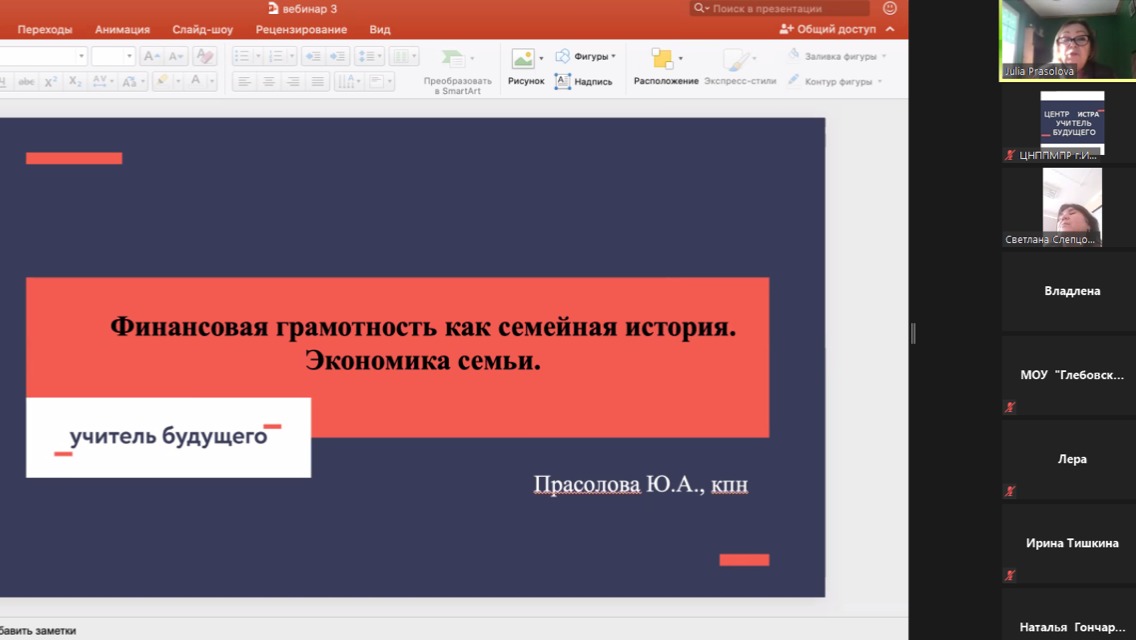Screen dimensions: 1136x640
Task: Insert a picture using the Рисунок icon
Action: point(521,56)
